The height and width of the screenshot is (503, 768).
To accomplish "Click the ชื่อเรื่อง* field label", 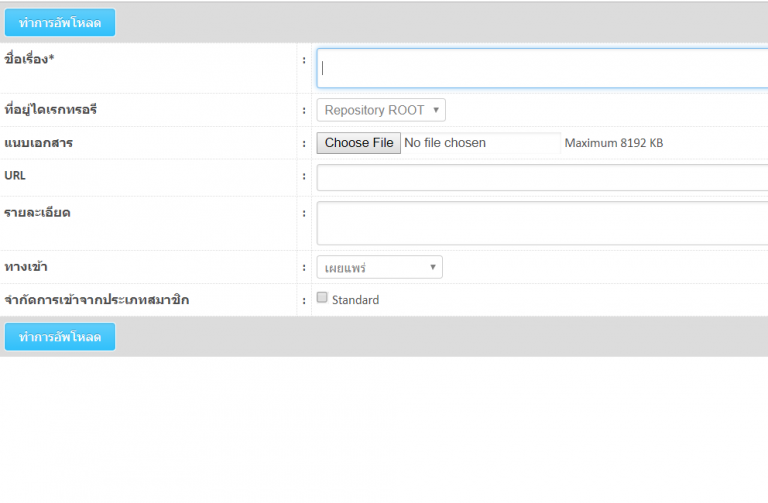I will 29,59.
